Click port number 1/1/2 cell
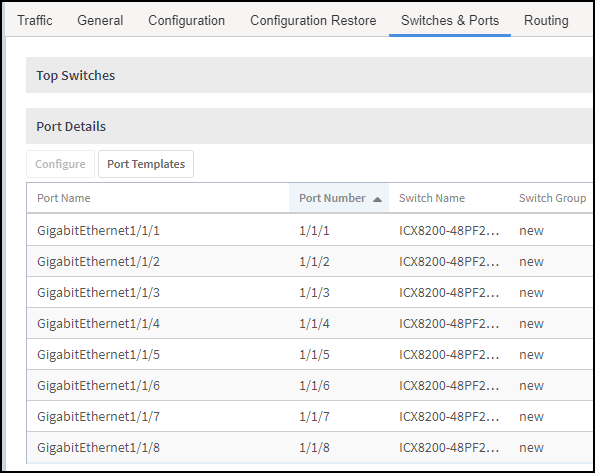595x473 pixels. (314, 262)
